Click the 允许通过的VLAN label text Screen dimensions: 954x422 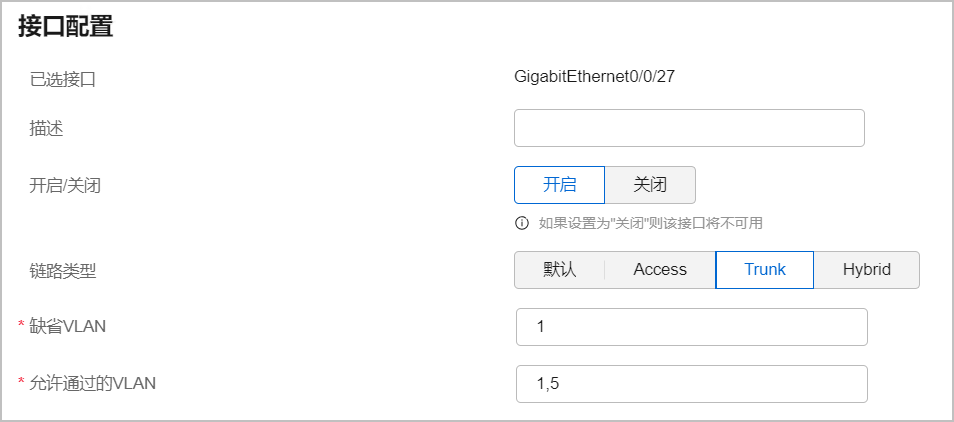(x=92, y=383)
